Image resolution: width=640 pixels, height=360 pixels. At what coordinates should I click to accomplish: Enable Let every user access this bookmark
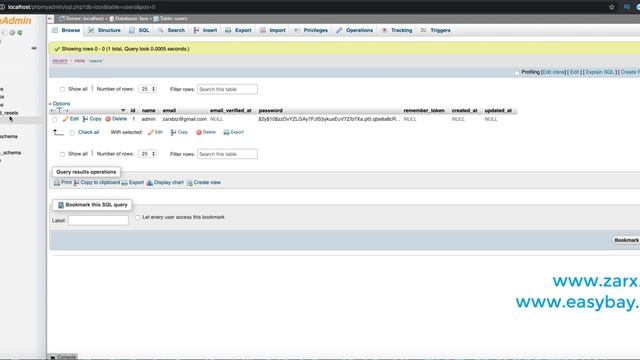pos(138,218)
